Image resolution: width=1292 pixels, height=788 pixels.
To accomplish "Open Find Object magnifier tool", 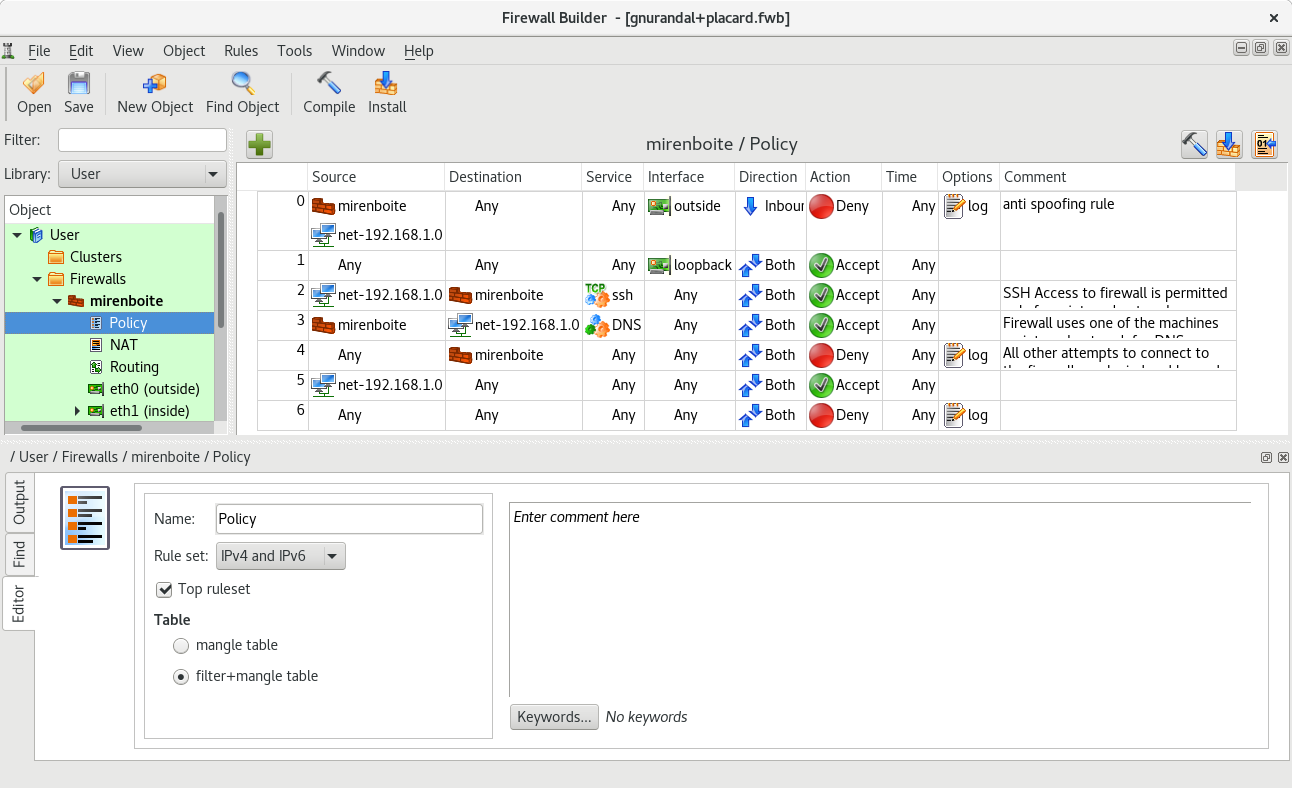I will coord(242,84).
